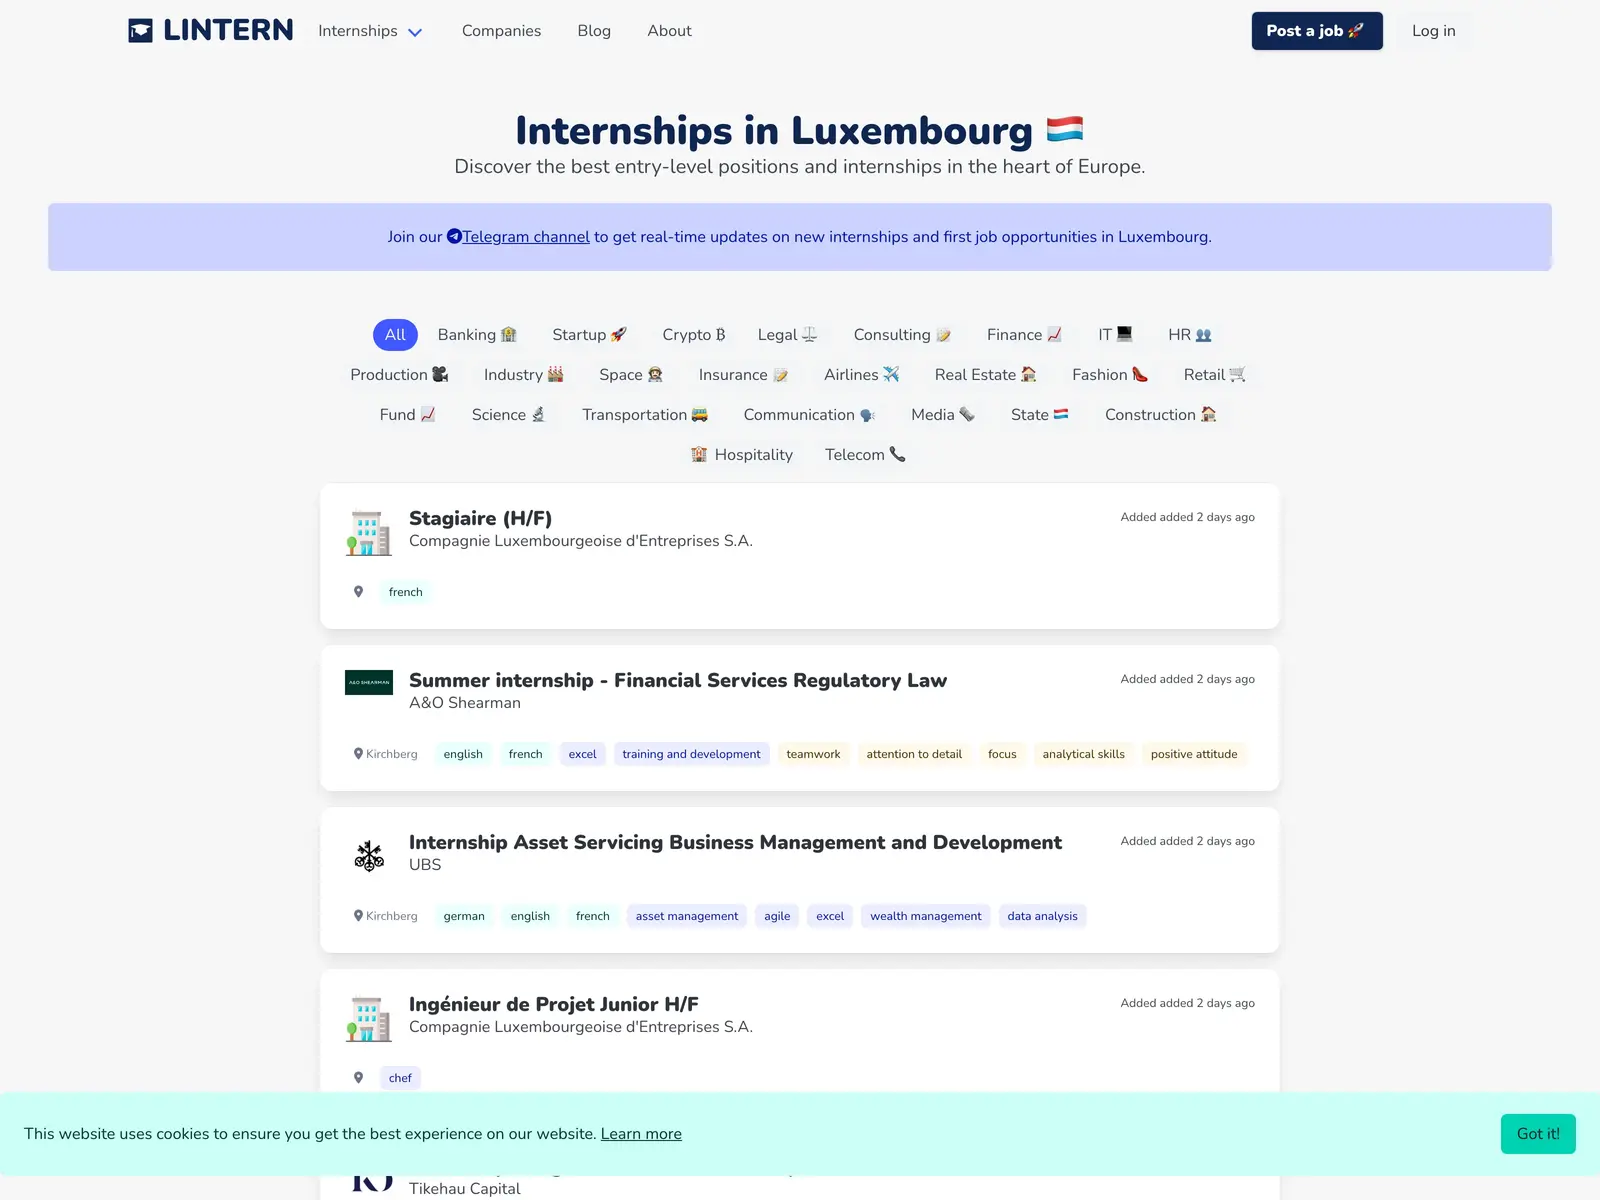Select the Fund category filter
1600x1200 pixels.
[407, 415]
